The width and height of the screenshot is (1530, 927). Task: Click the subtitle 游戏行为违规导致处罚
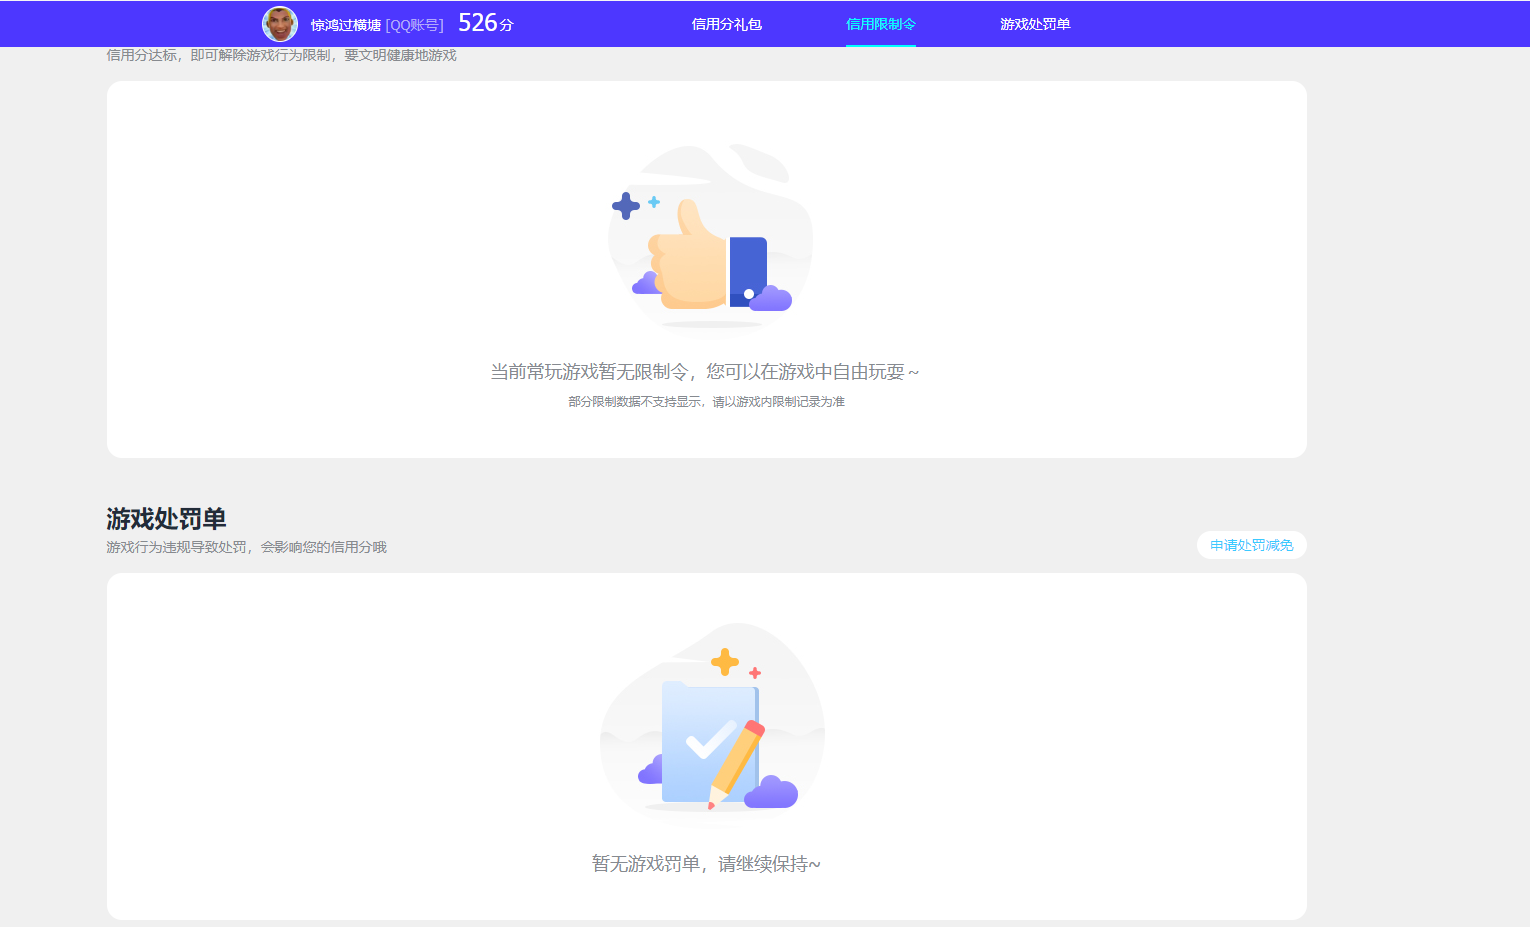176,547
